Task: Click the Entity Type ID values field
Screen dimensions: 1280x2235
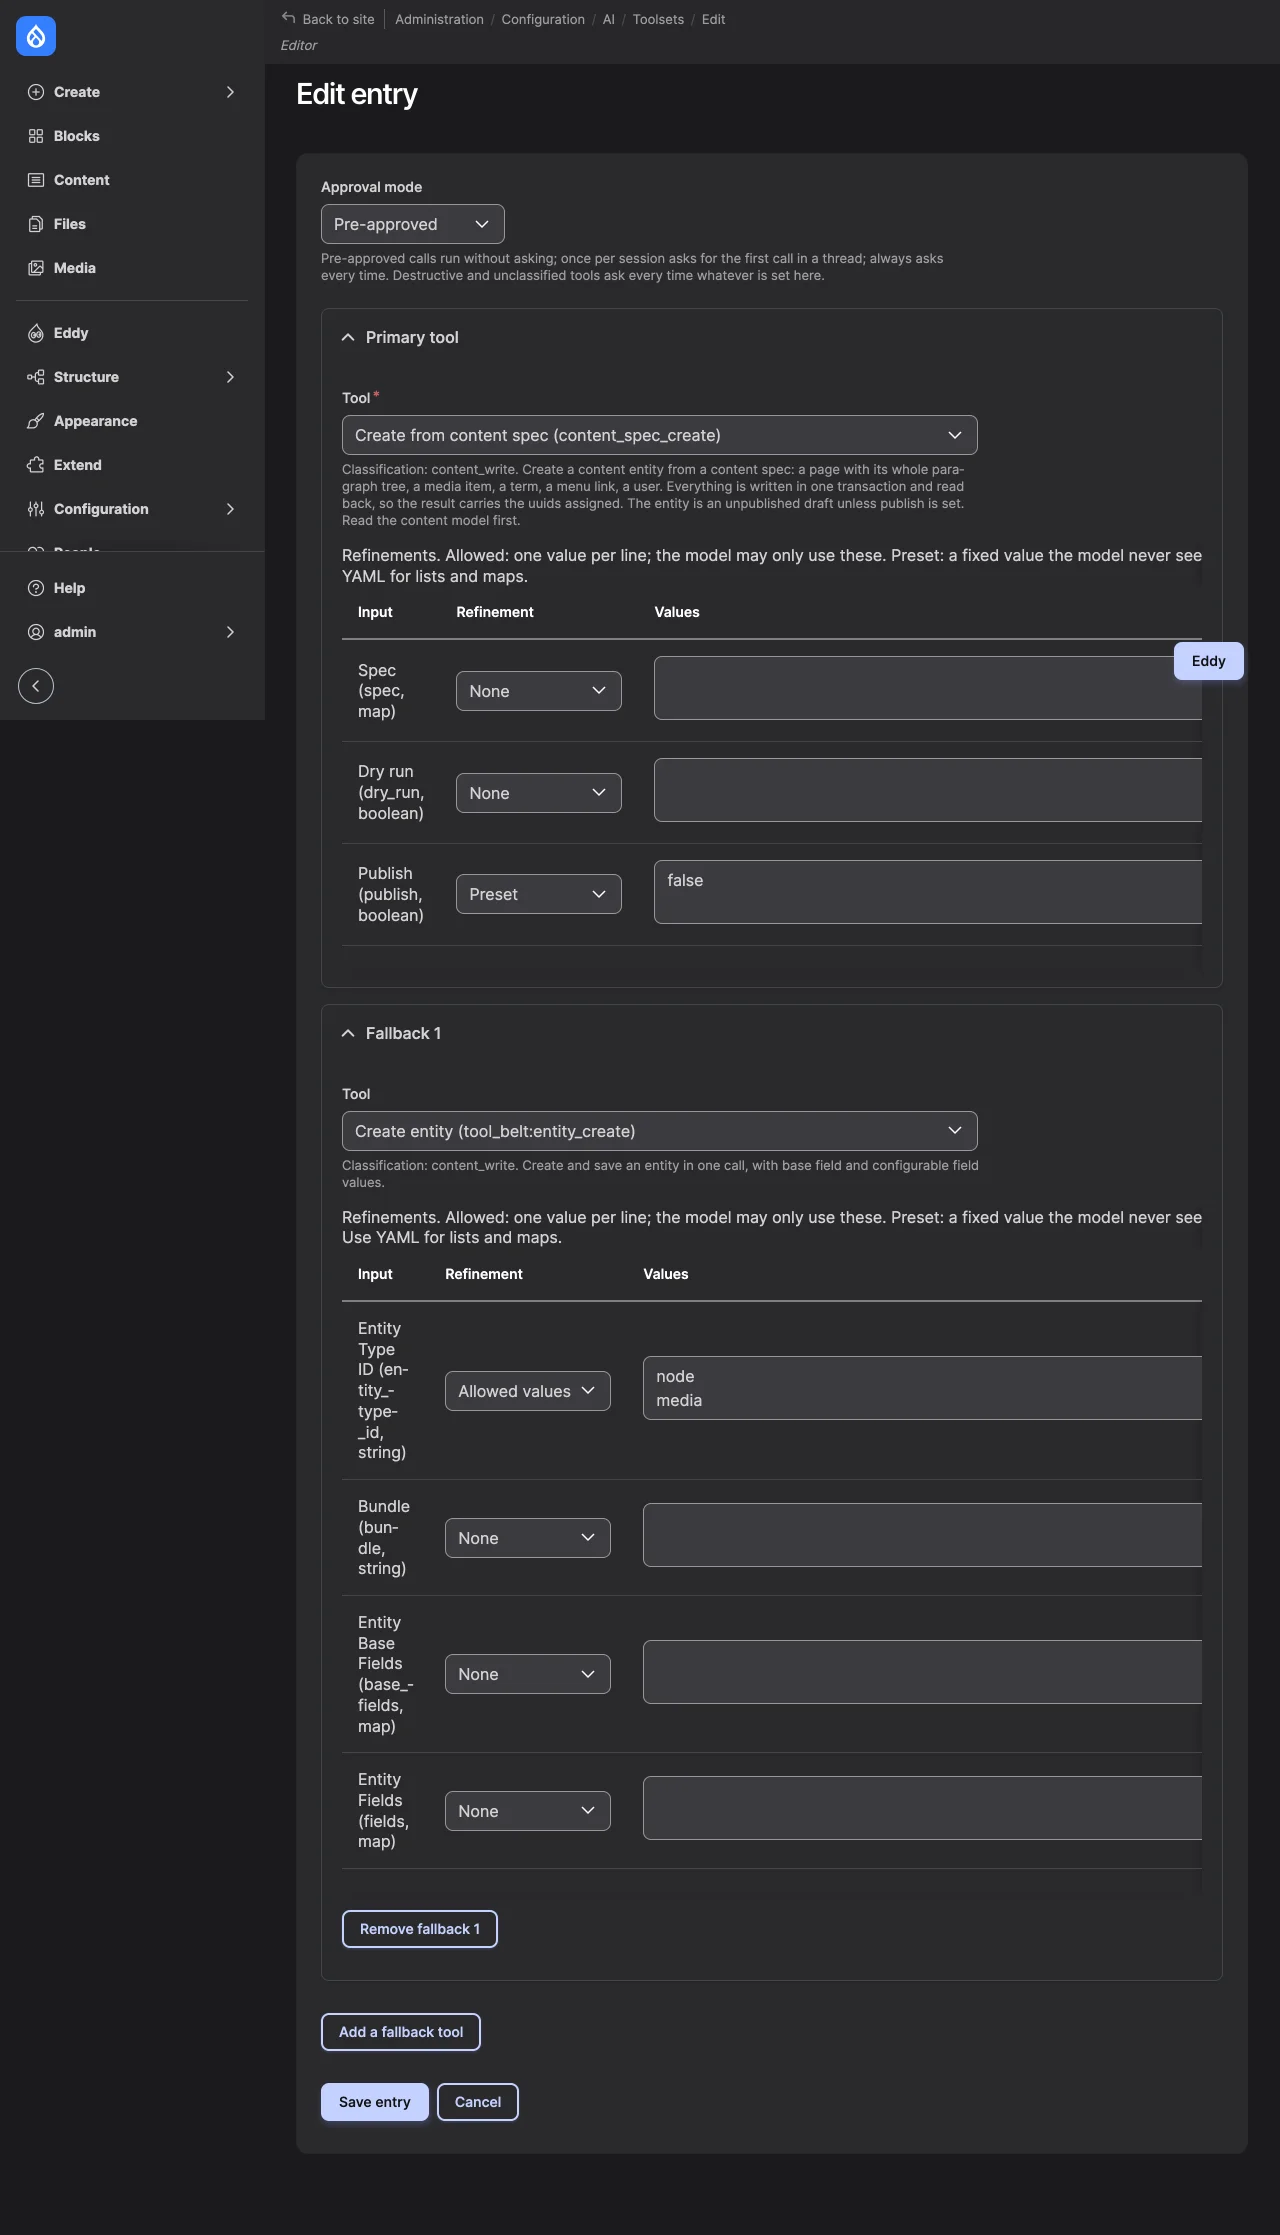Action: (x=922, y=1388)
